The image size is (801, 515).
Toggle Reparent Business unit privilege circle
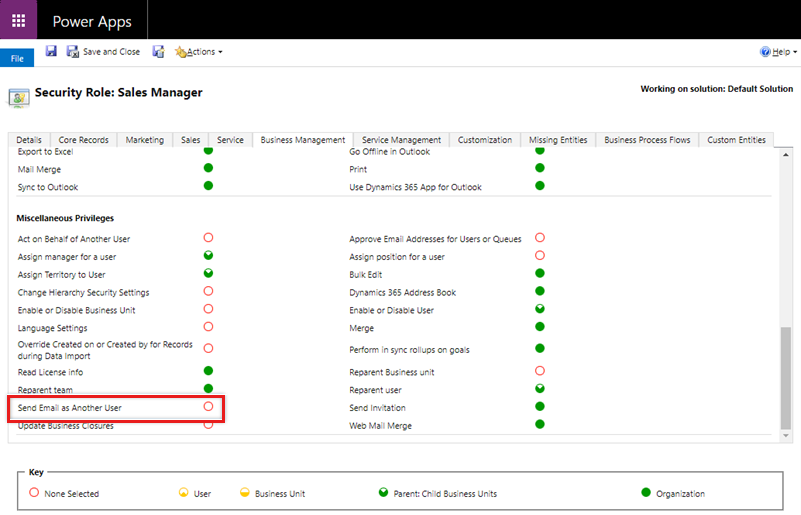click(540, 371)
